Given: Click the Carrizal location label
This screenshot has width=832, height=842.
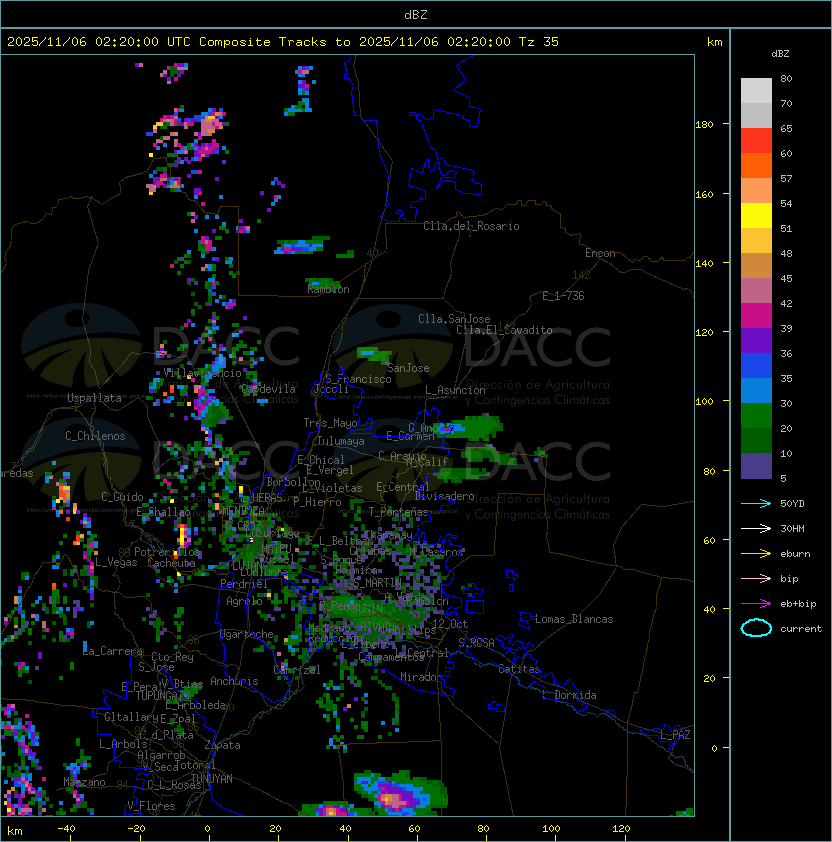Looking at the screenshot, I should click(x=297, y=670).
